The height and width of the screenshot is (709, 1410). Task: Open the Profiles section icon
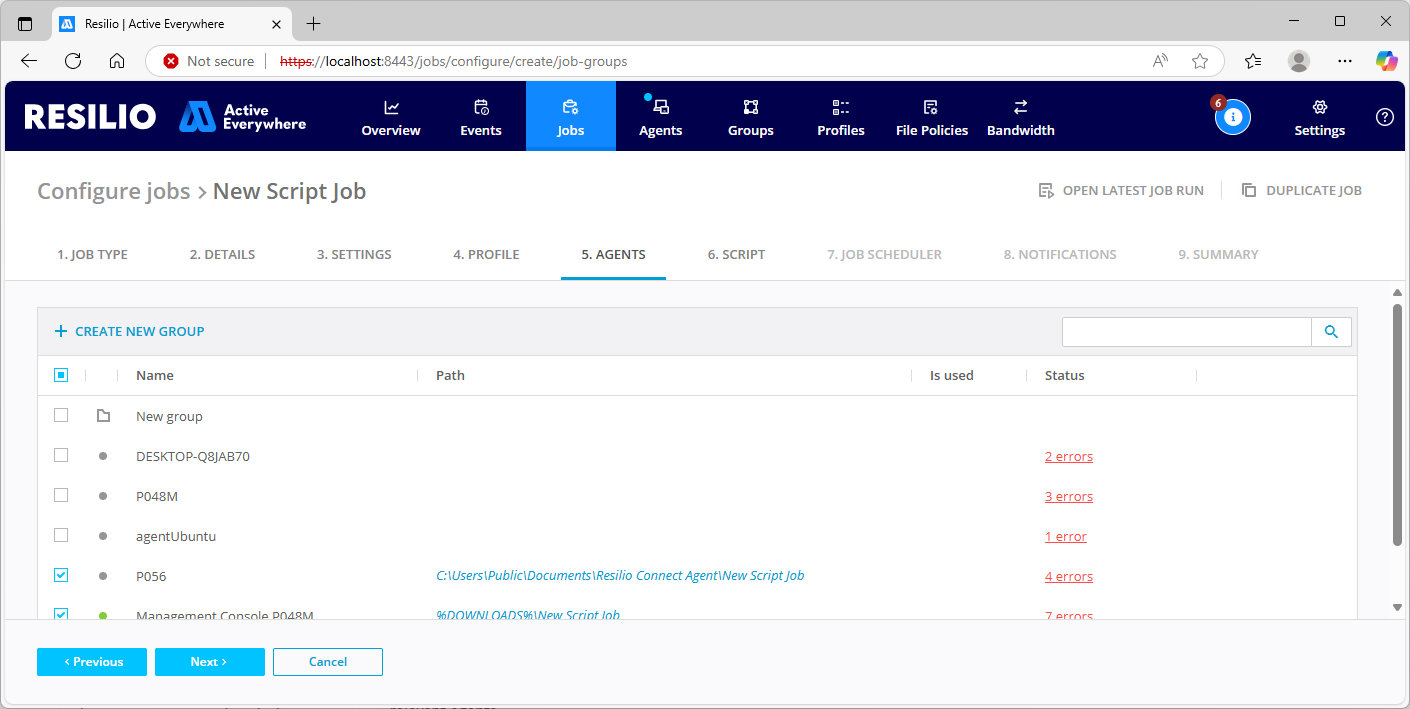tap(840, 108)
